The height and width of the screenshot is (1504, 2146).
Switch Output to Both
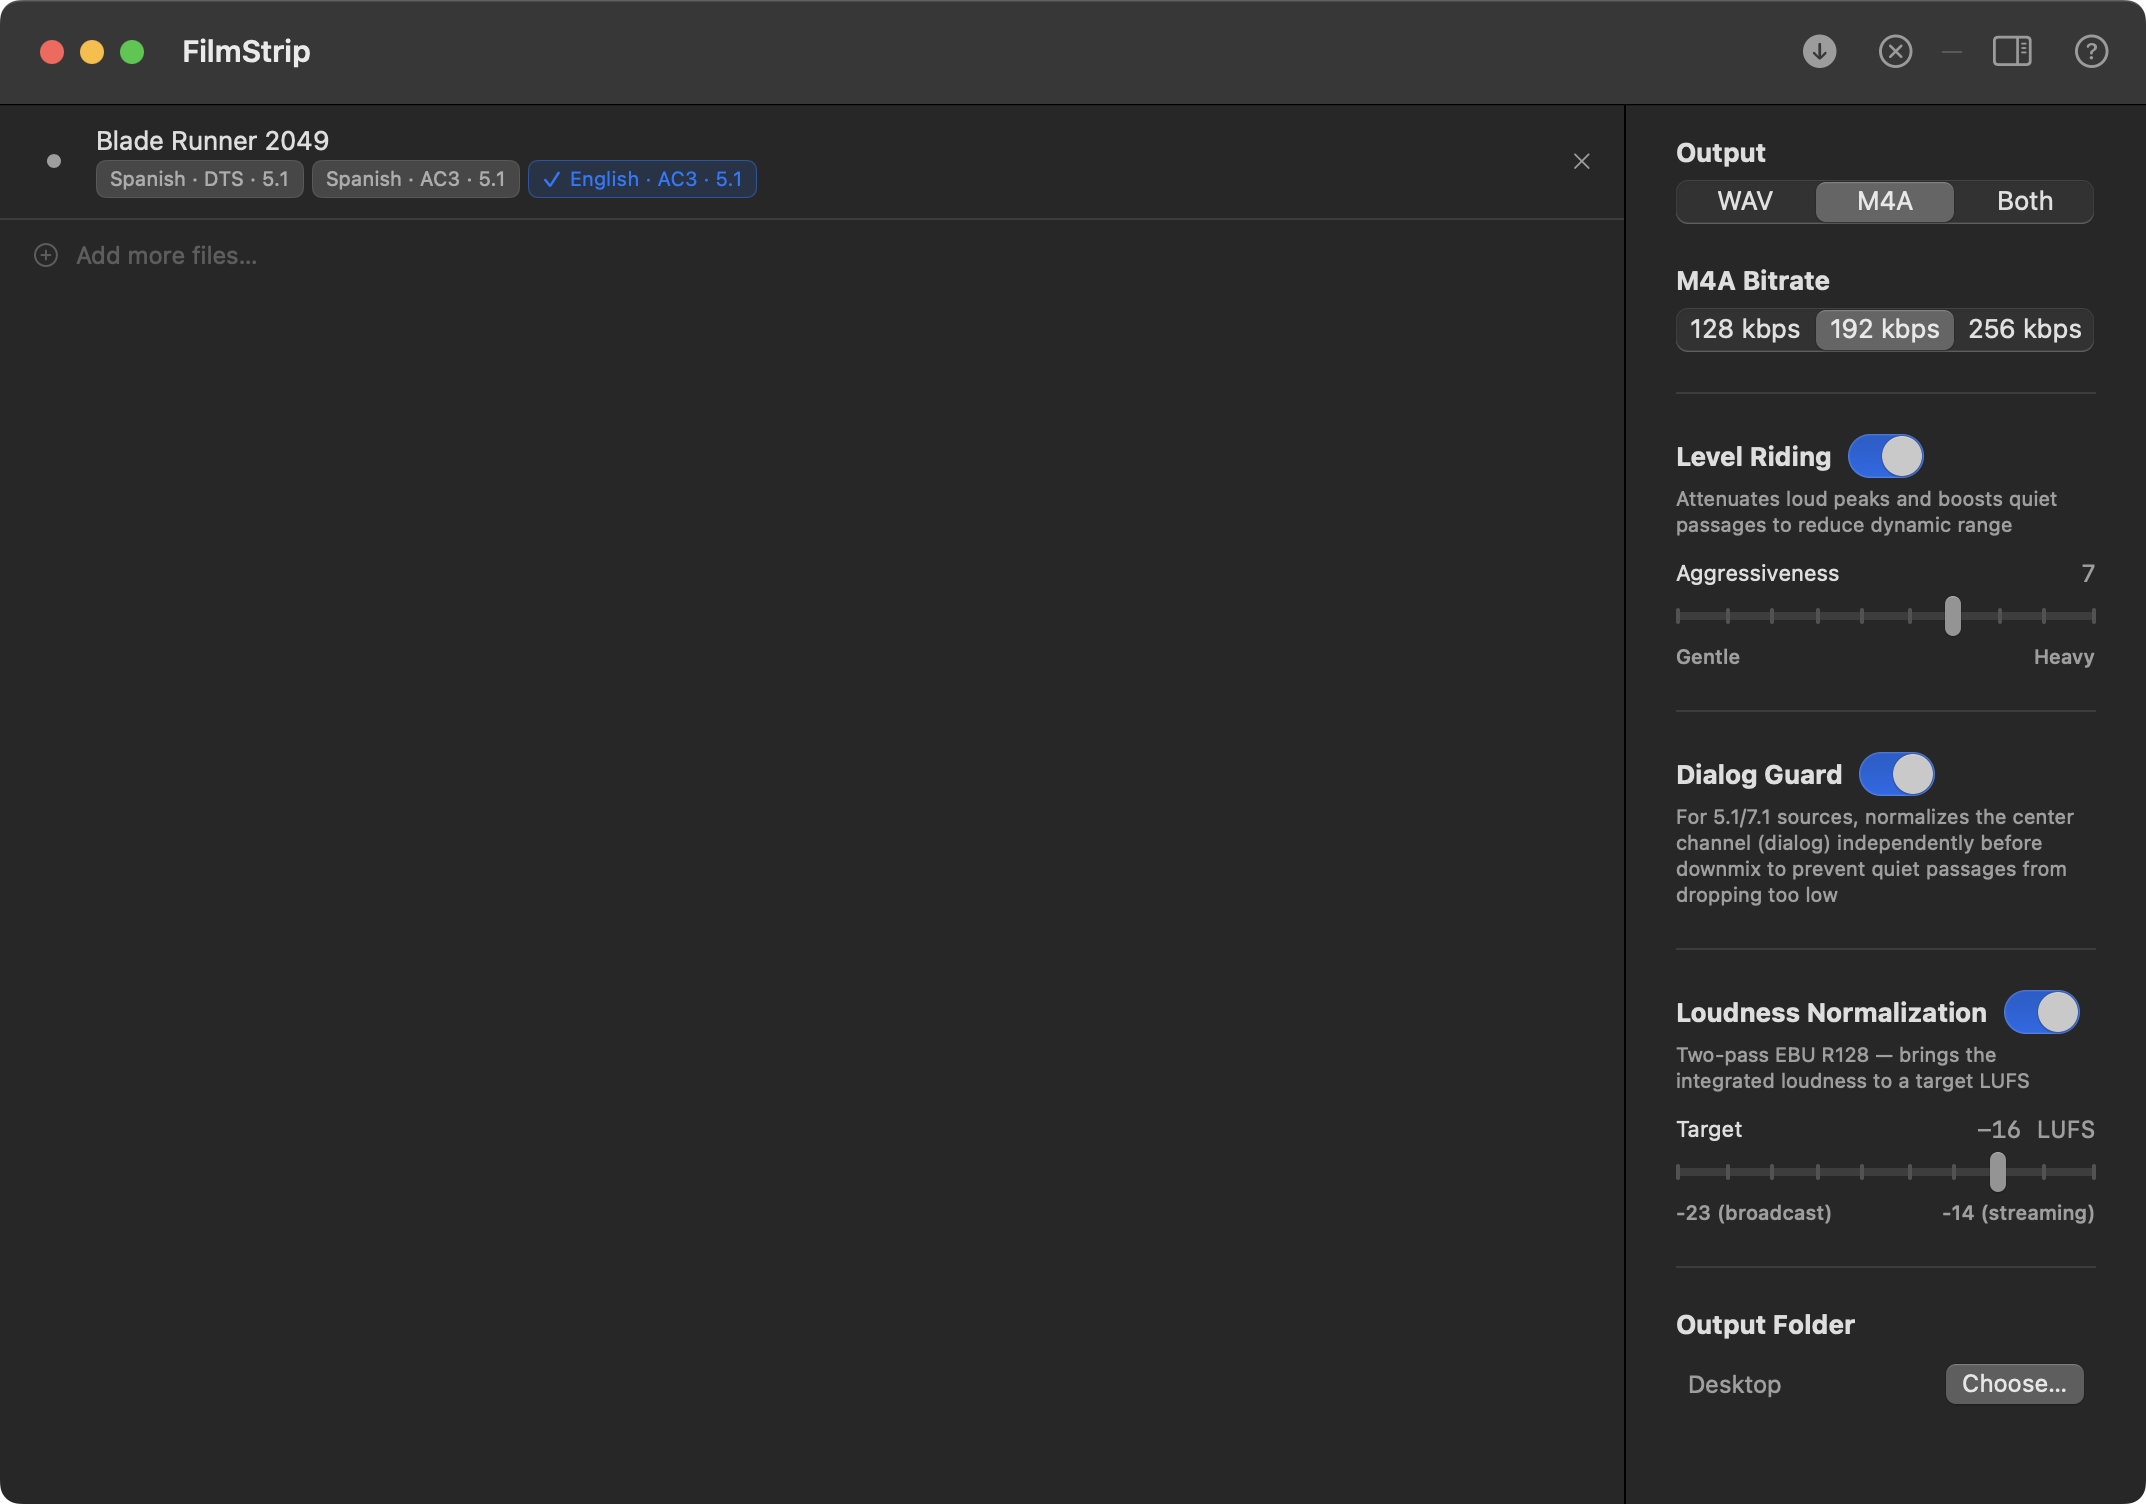click(2023, 201)
